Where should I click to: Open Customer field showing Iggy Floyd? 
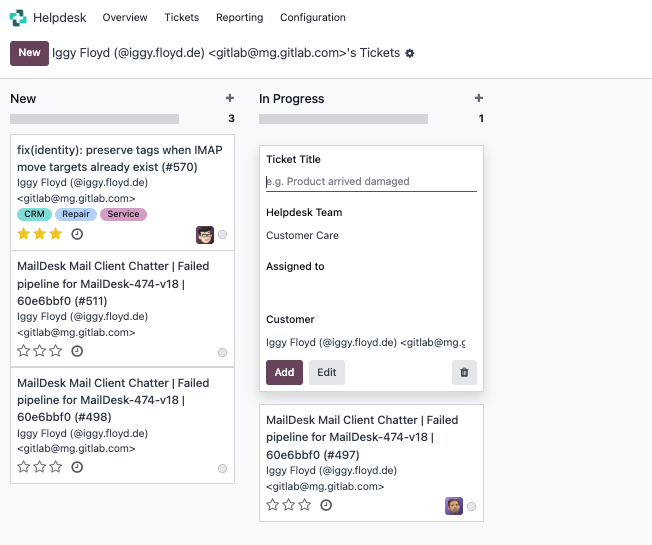(x=371, y=343)
